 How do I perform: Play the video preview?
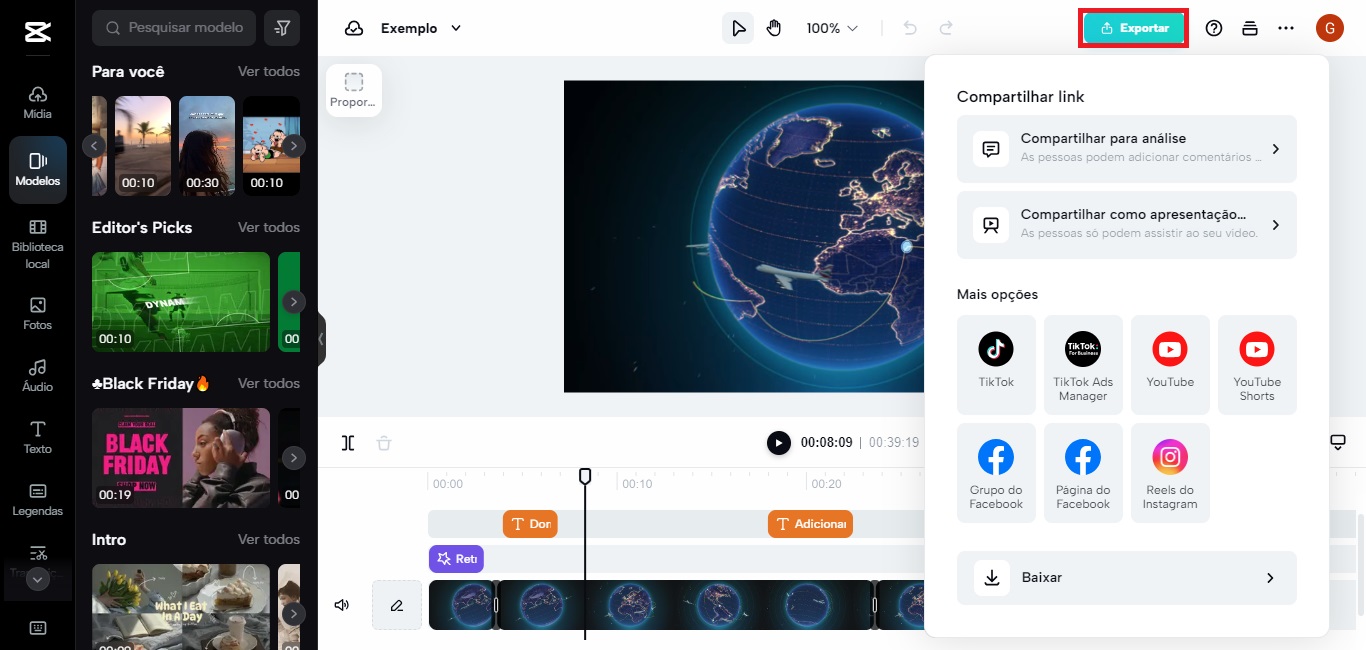(779, 443)
